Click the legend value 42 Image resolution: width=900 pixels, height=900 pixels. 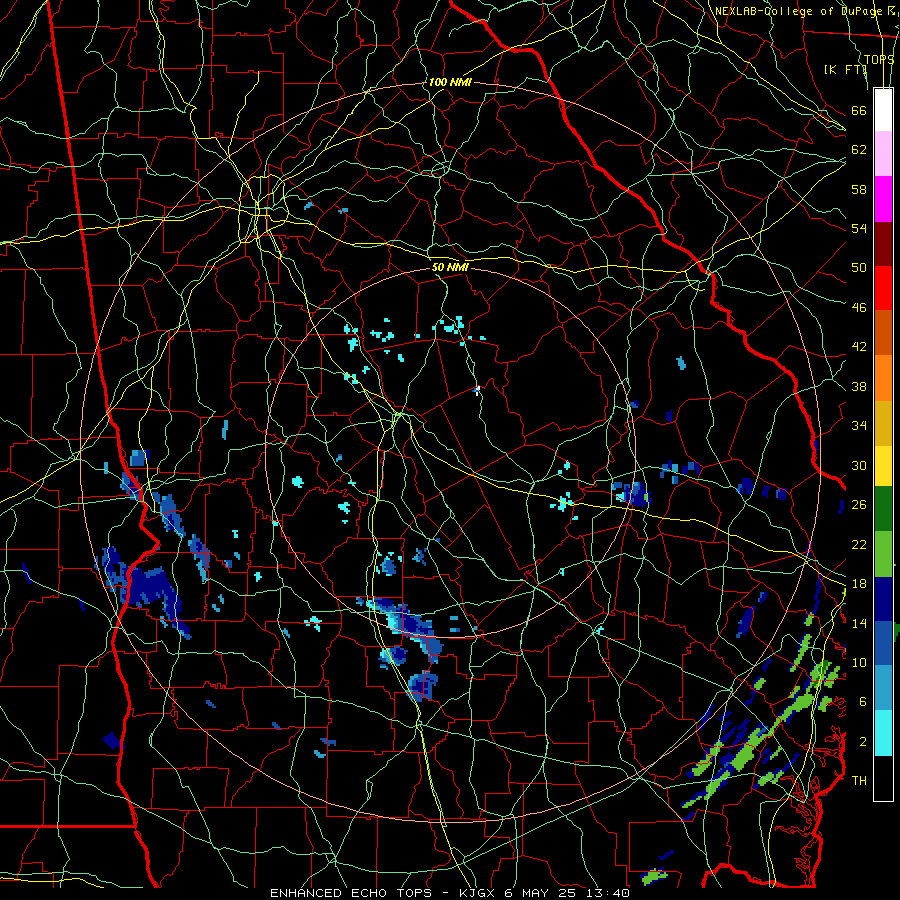[x=859, y=347]
